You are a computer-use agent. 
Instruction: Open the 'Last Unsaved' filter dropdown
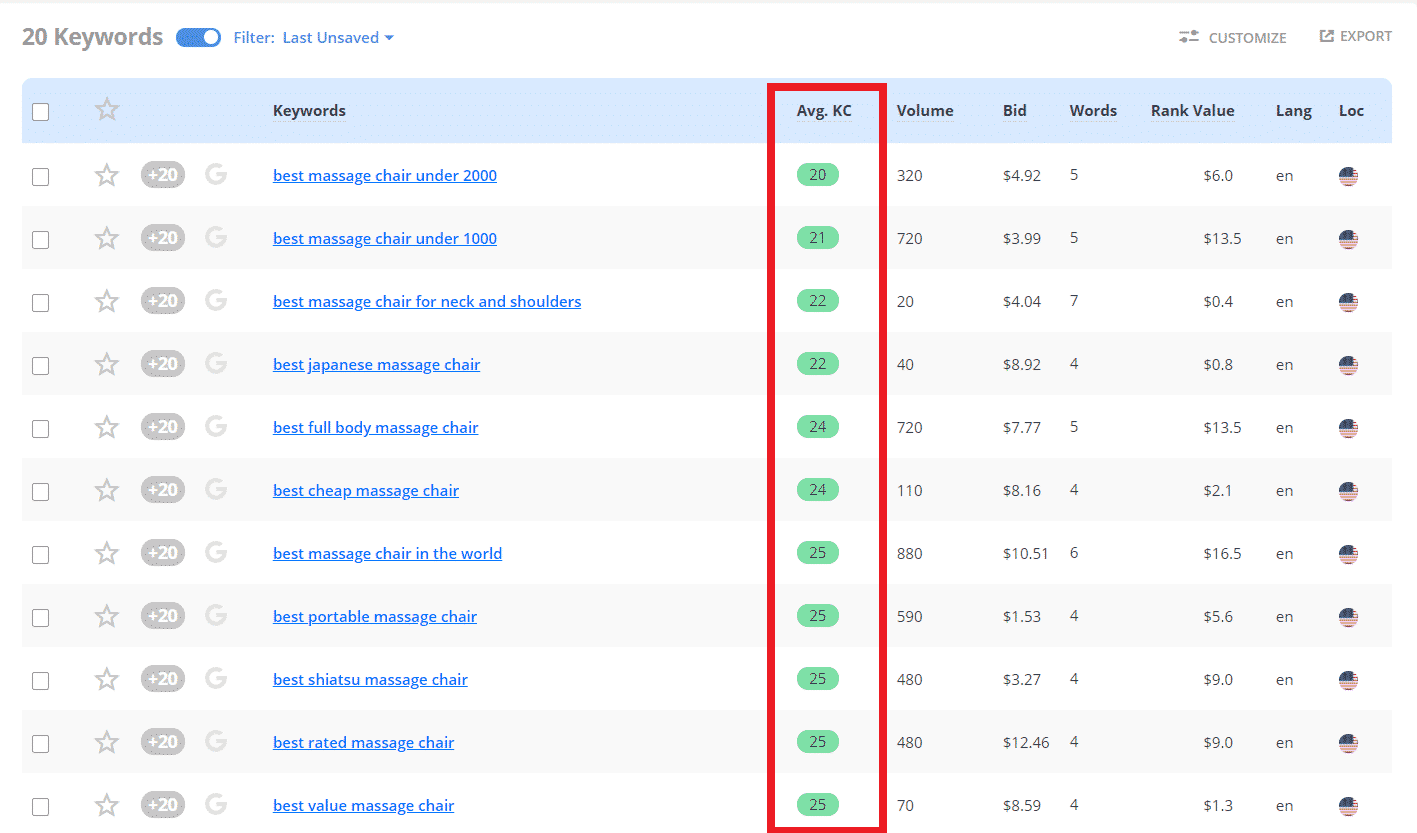338,38
